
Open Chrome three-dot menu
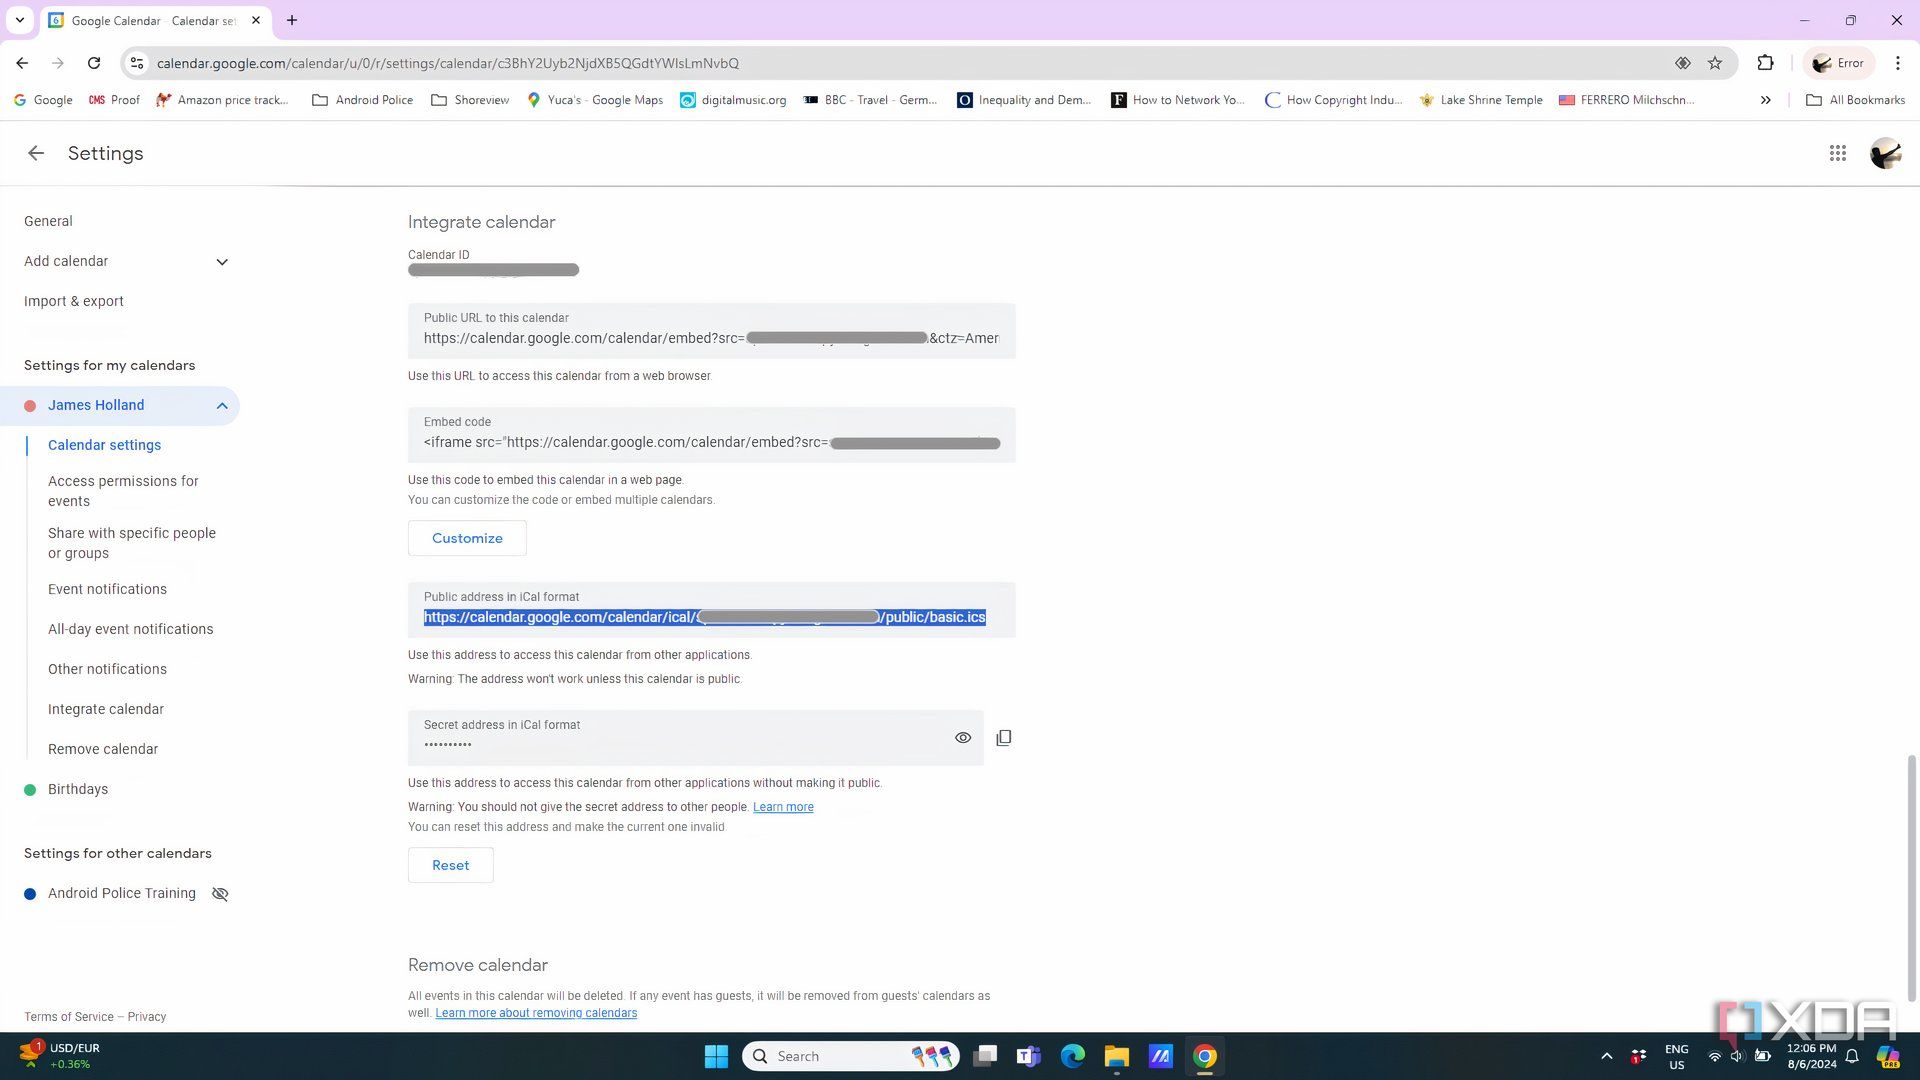point(1897,63)
